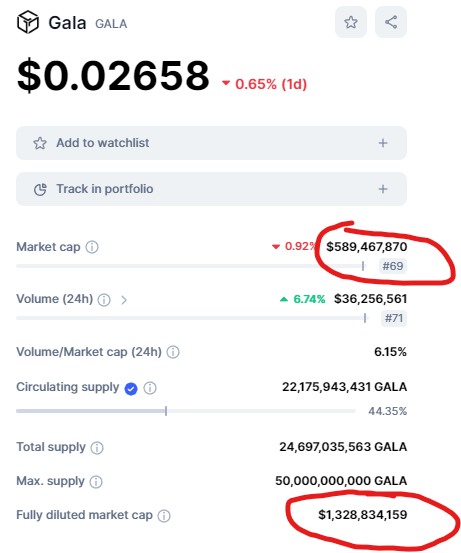This screenshot has width=461, height=553.
Task: Open Fully diluted market cap info icon
Action: pyautogui.click(x=164, y=516)
